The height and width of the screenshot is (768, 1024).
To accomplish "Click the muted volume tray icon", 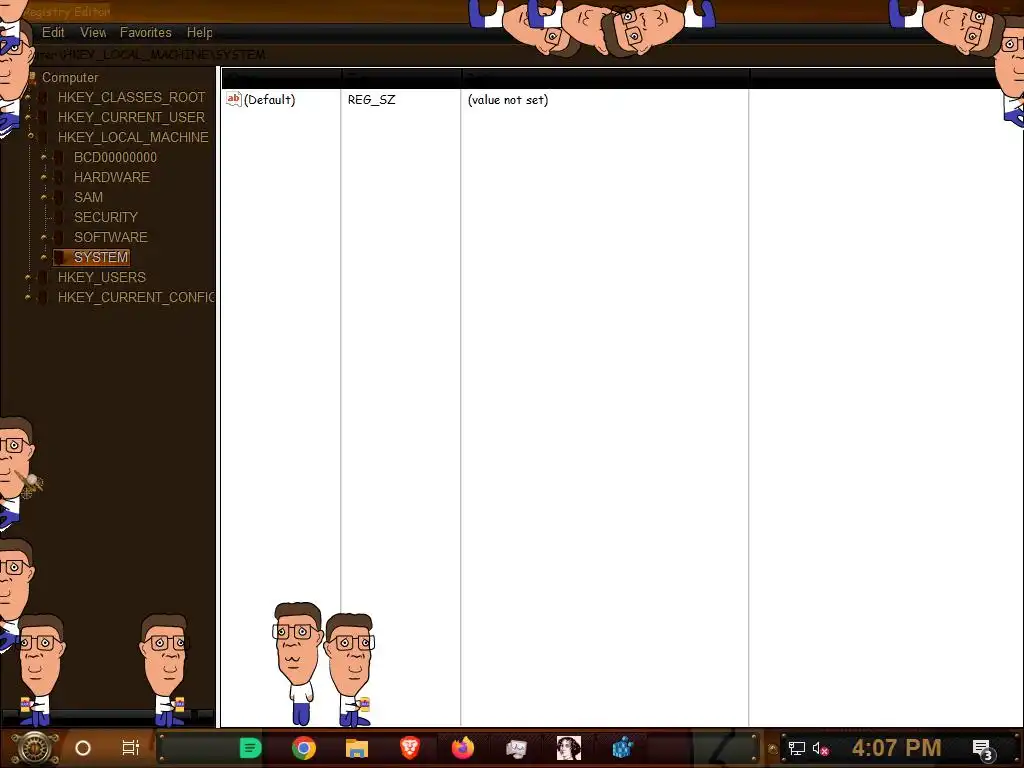I will point(821,748).
